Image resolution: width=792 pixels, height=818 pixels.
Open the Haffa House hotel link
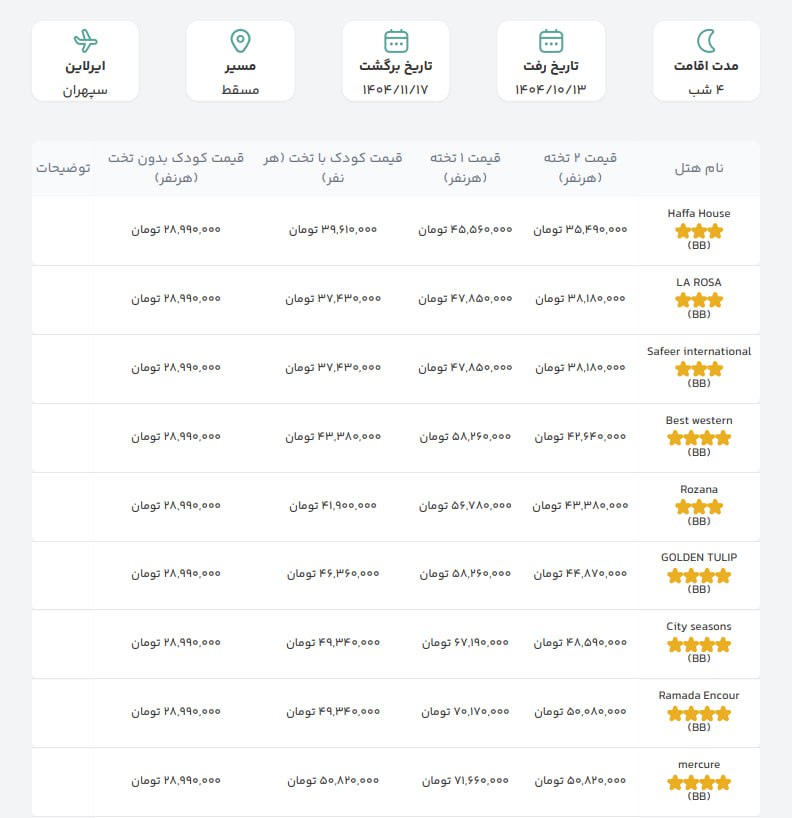click(x=699, y=213)
